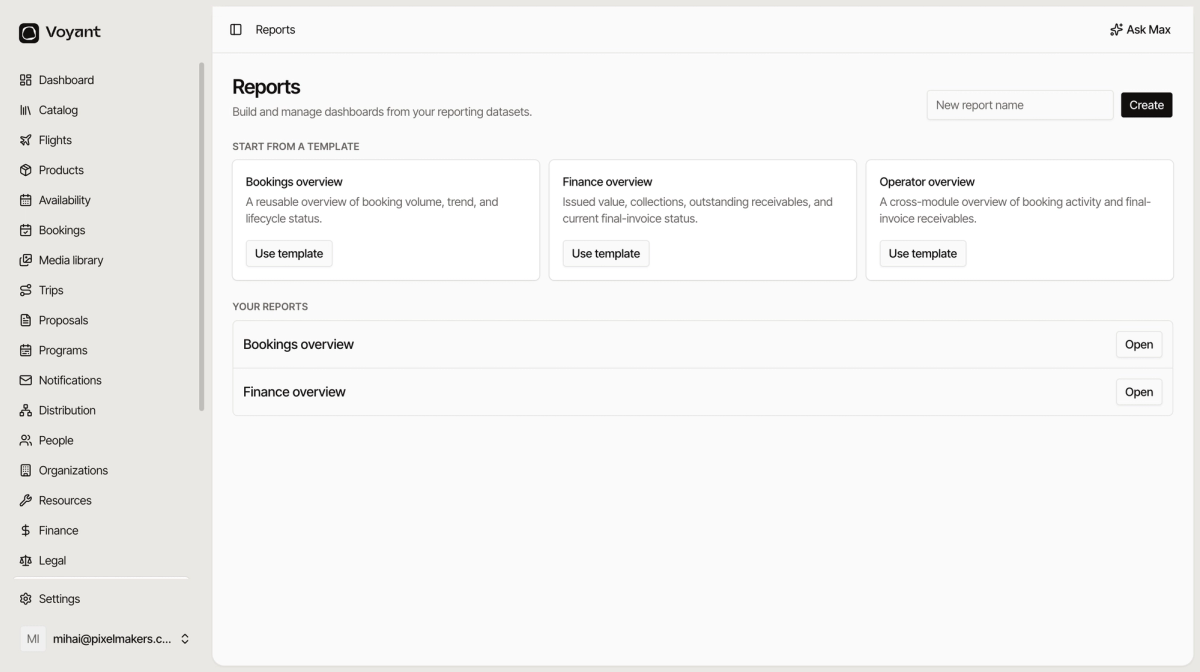Click the Bookings overview row name
Screen dimensions: 1200x672
tap(298, 344)
